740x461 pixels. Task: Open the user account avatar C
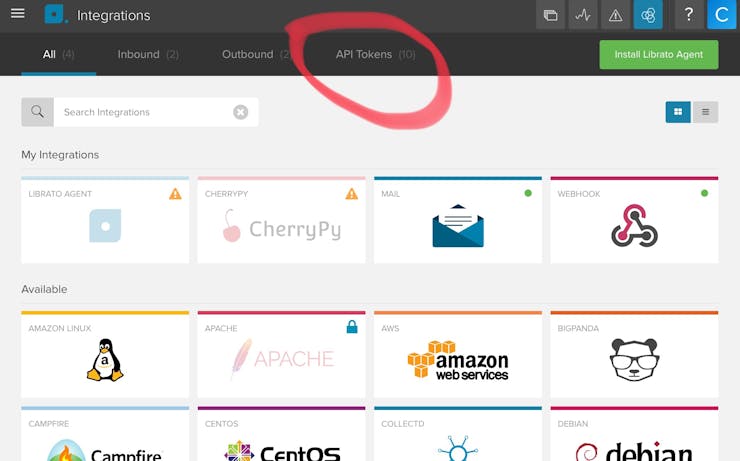tap(722, 15)
